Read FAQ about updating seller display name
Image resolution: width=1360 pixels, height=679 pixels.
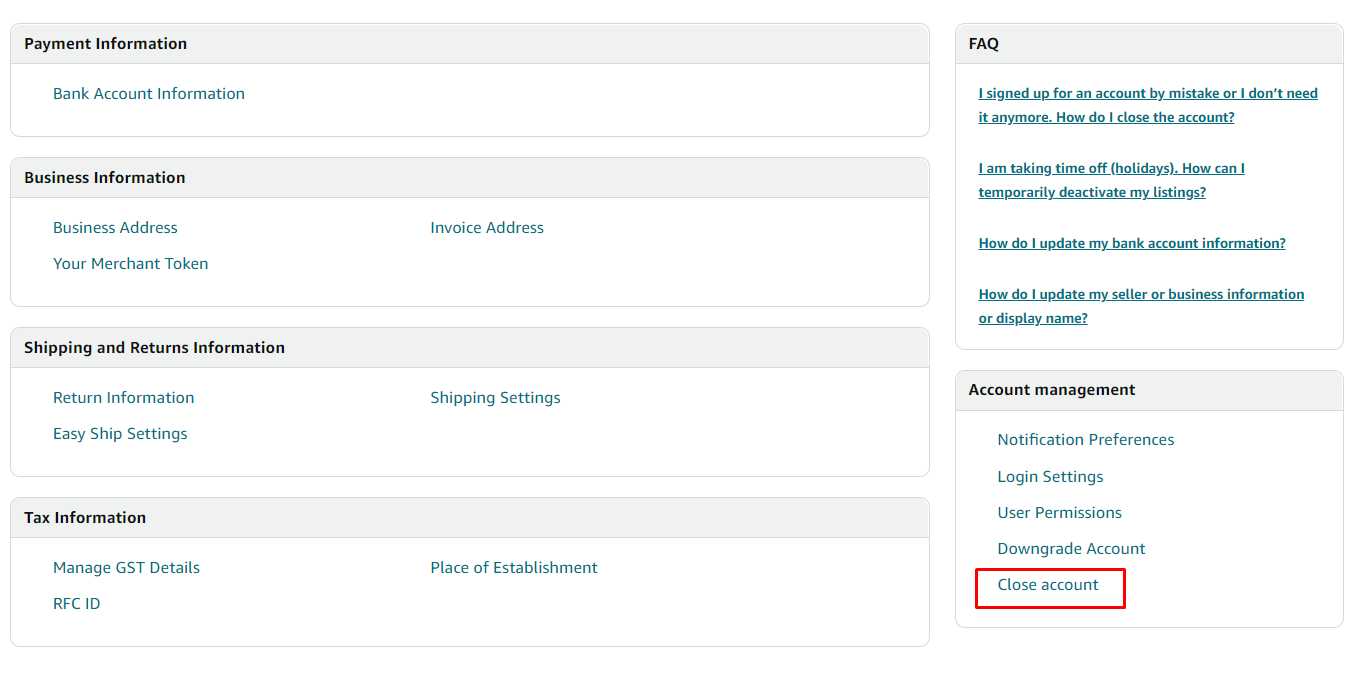pyautogui.click(x=1141, y=306)
